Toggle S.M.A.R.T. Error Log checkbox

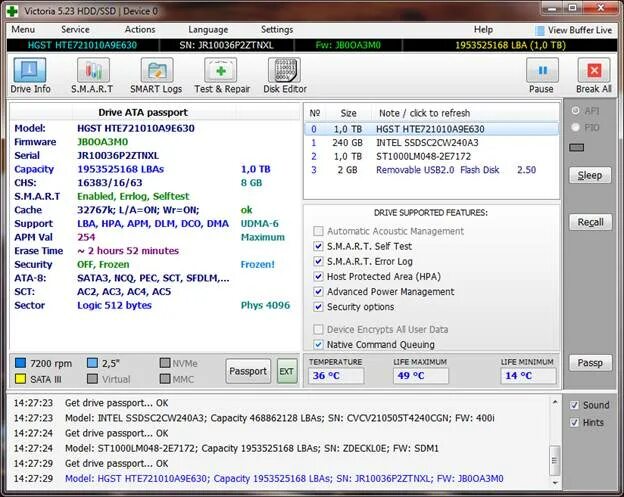[318, 261]
